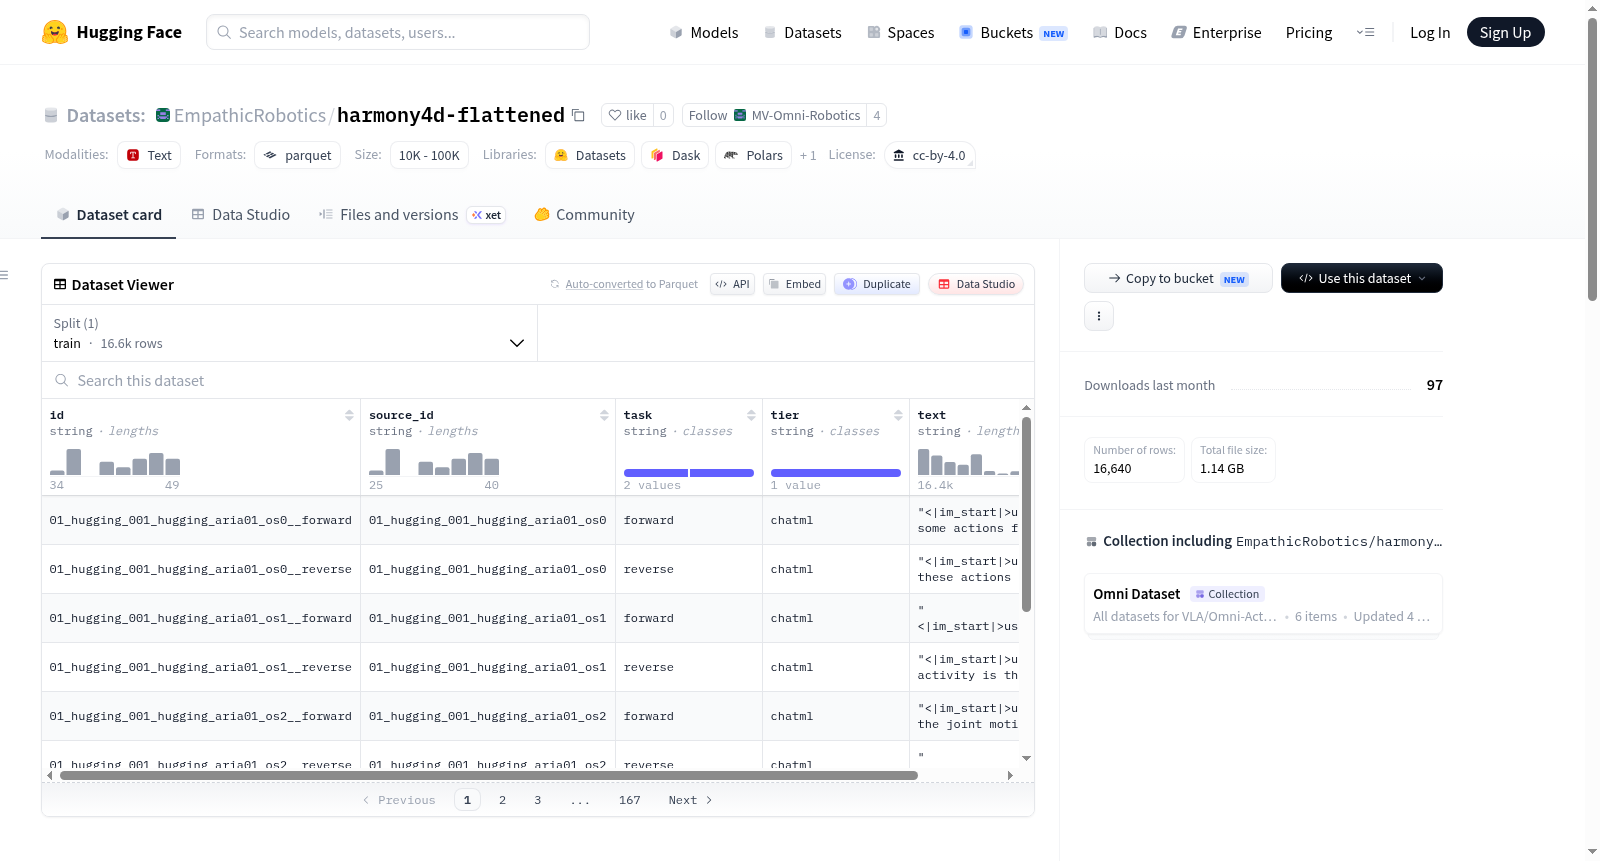
Task: Go to the Next page of rows
Action: [691, 800]
